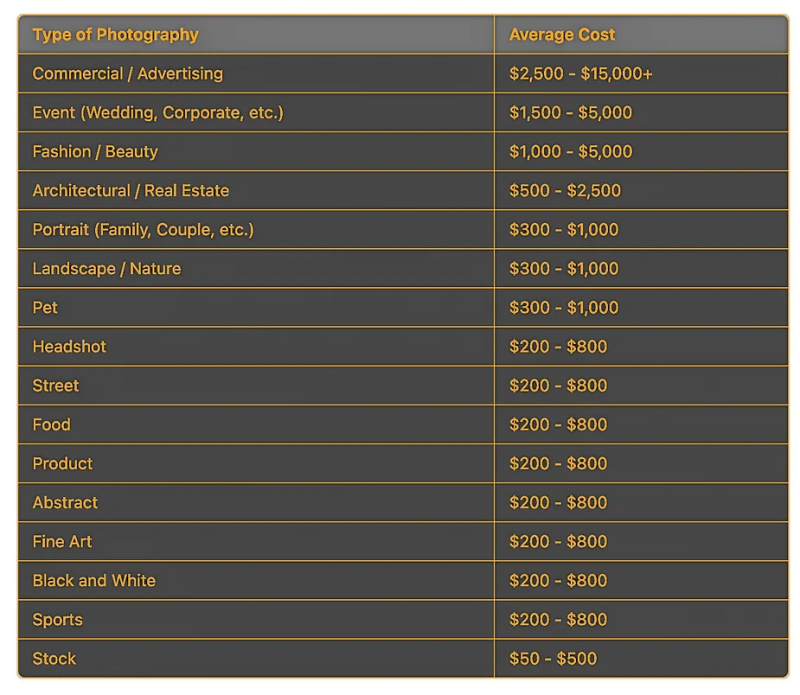Select the "Commercial / Advertising" cell
The width and height of the screenshot is (800, 695).
(127, 74)
